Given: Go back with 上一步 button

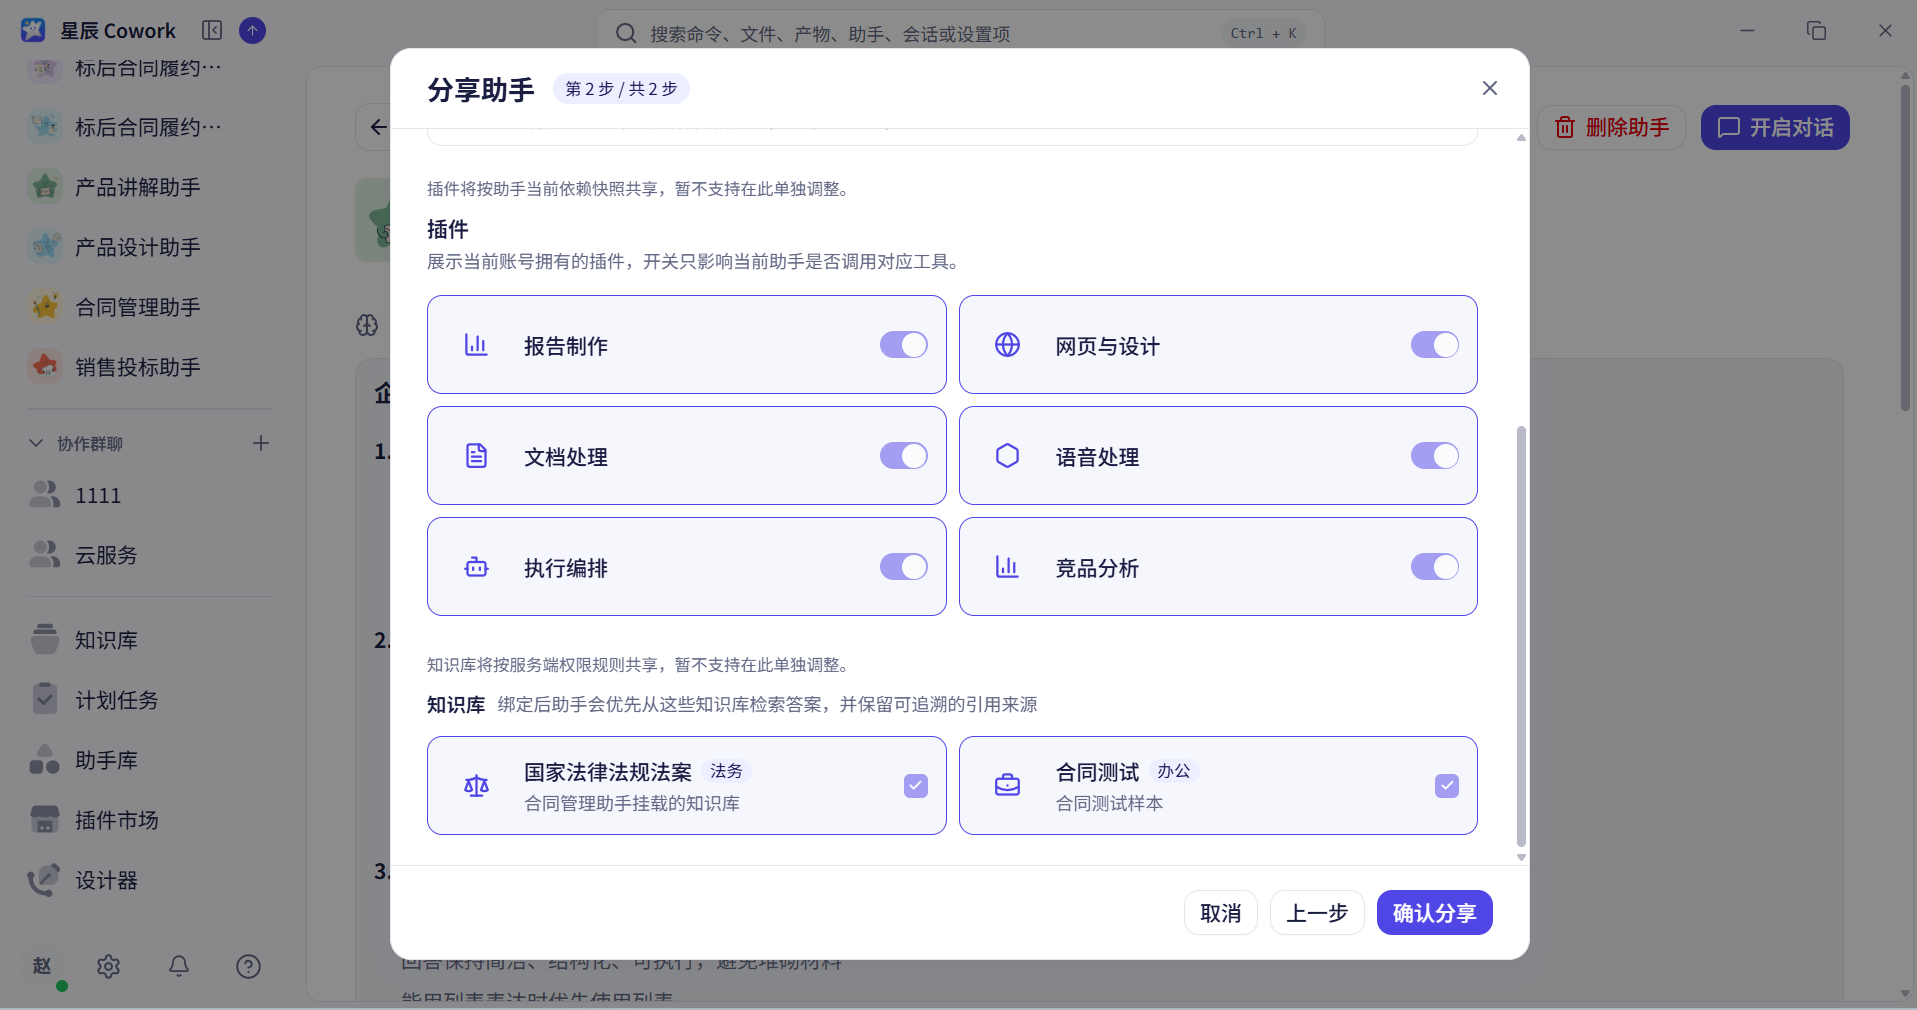Looking at the screenshot, I should tap(1317, 913).
